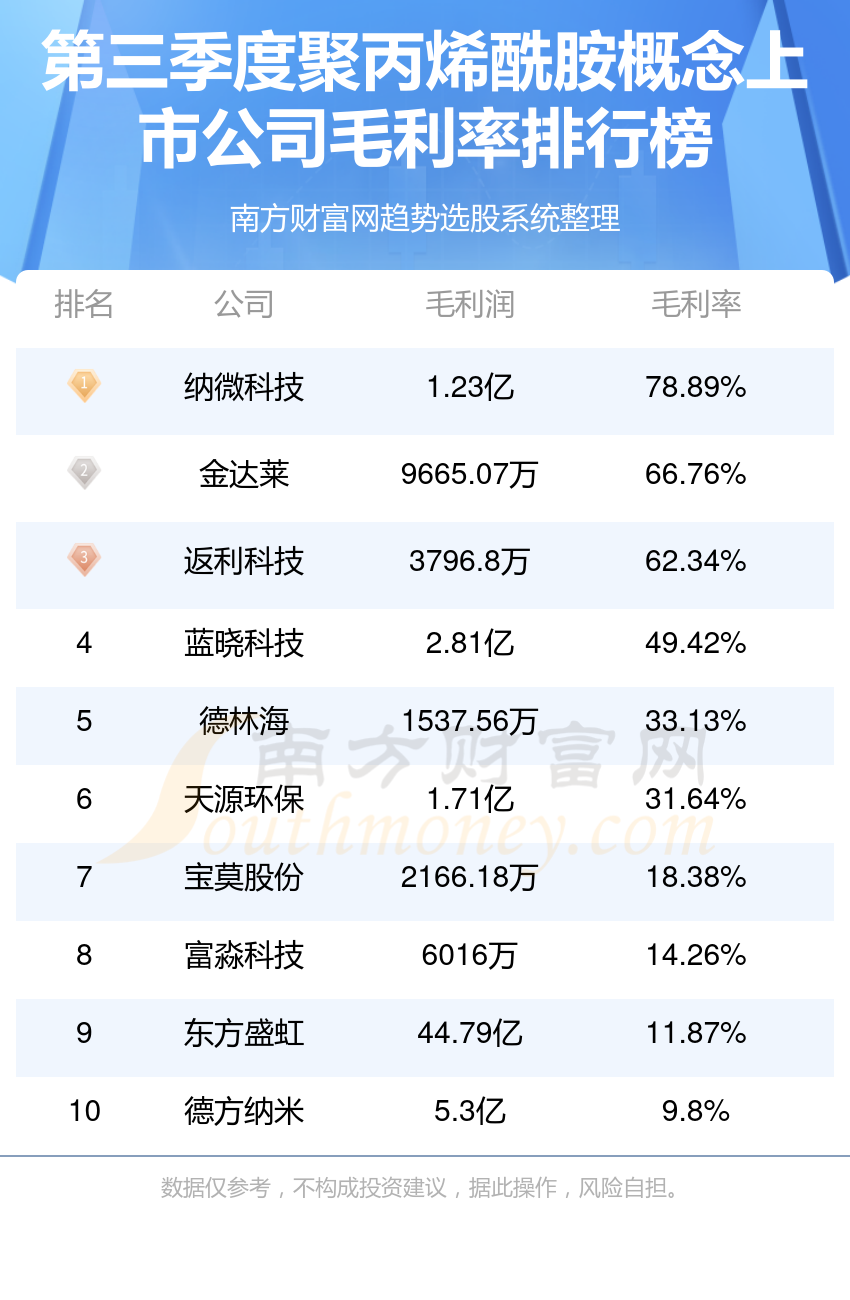Click the silver rank 2 medal icon
This screenshot has height=1300, width=850.
click(x=84, y=472)
